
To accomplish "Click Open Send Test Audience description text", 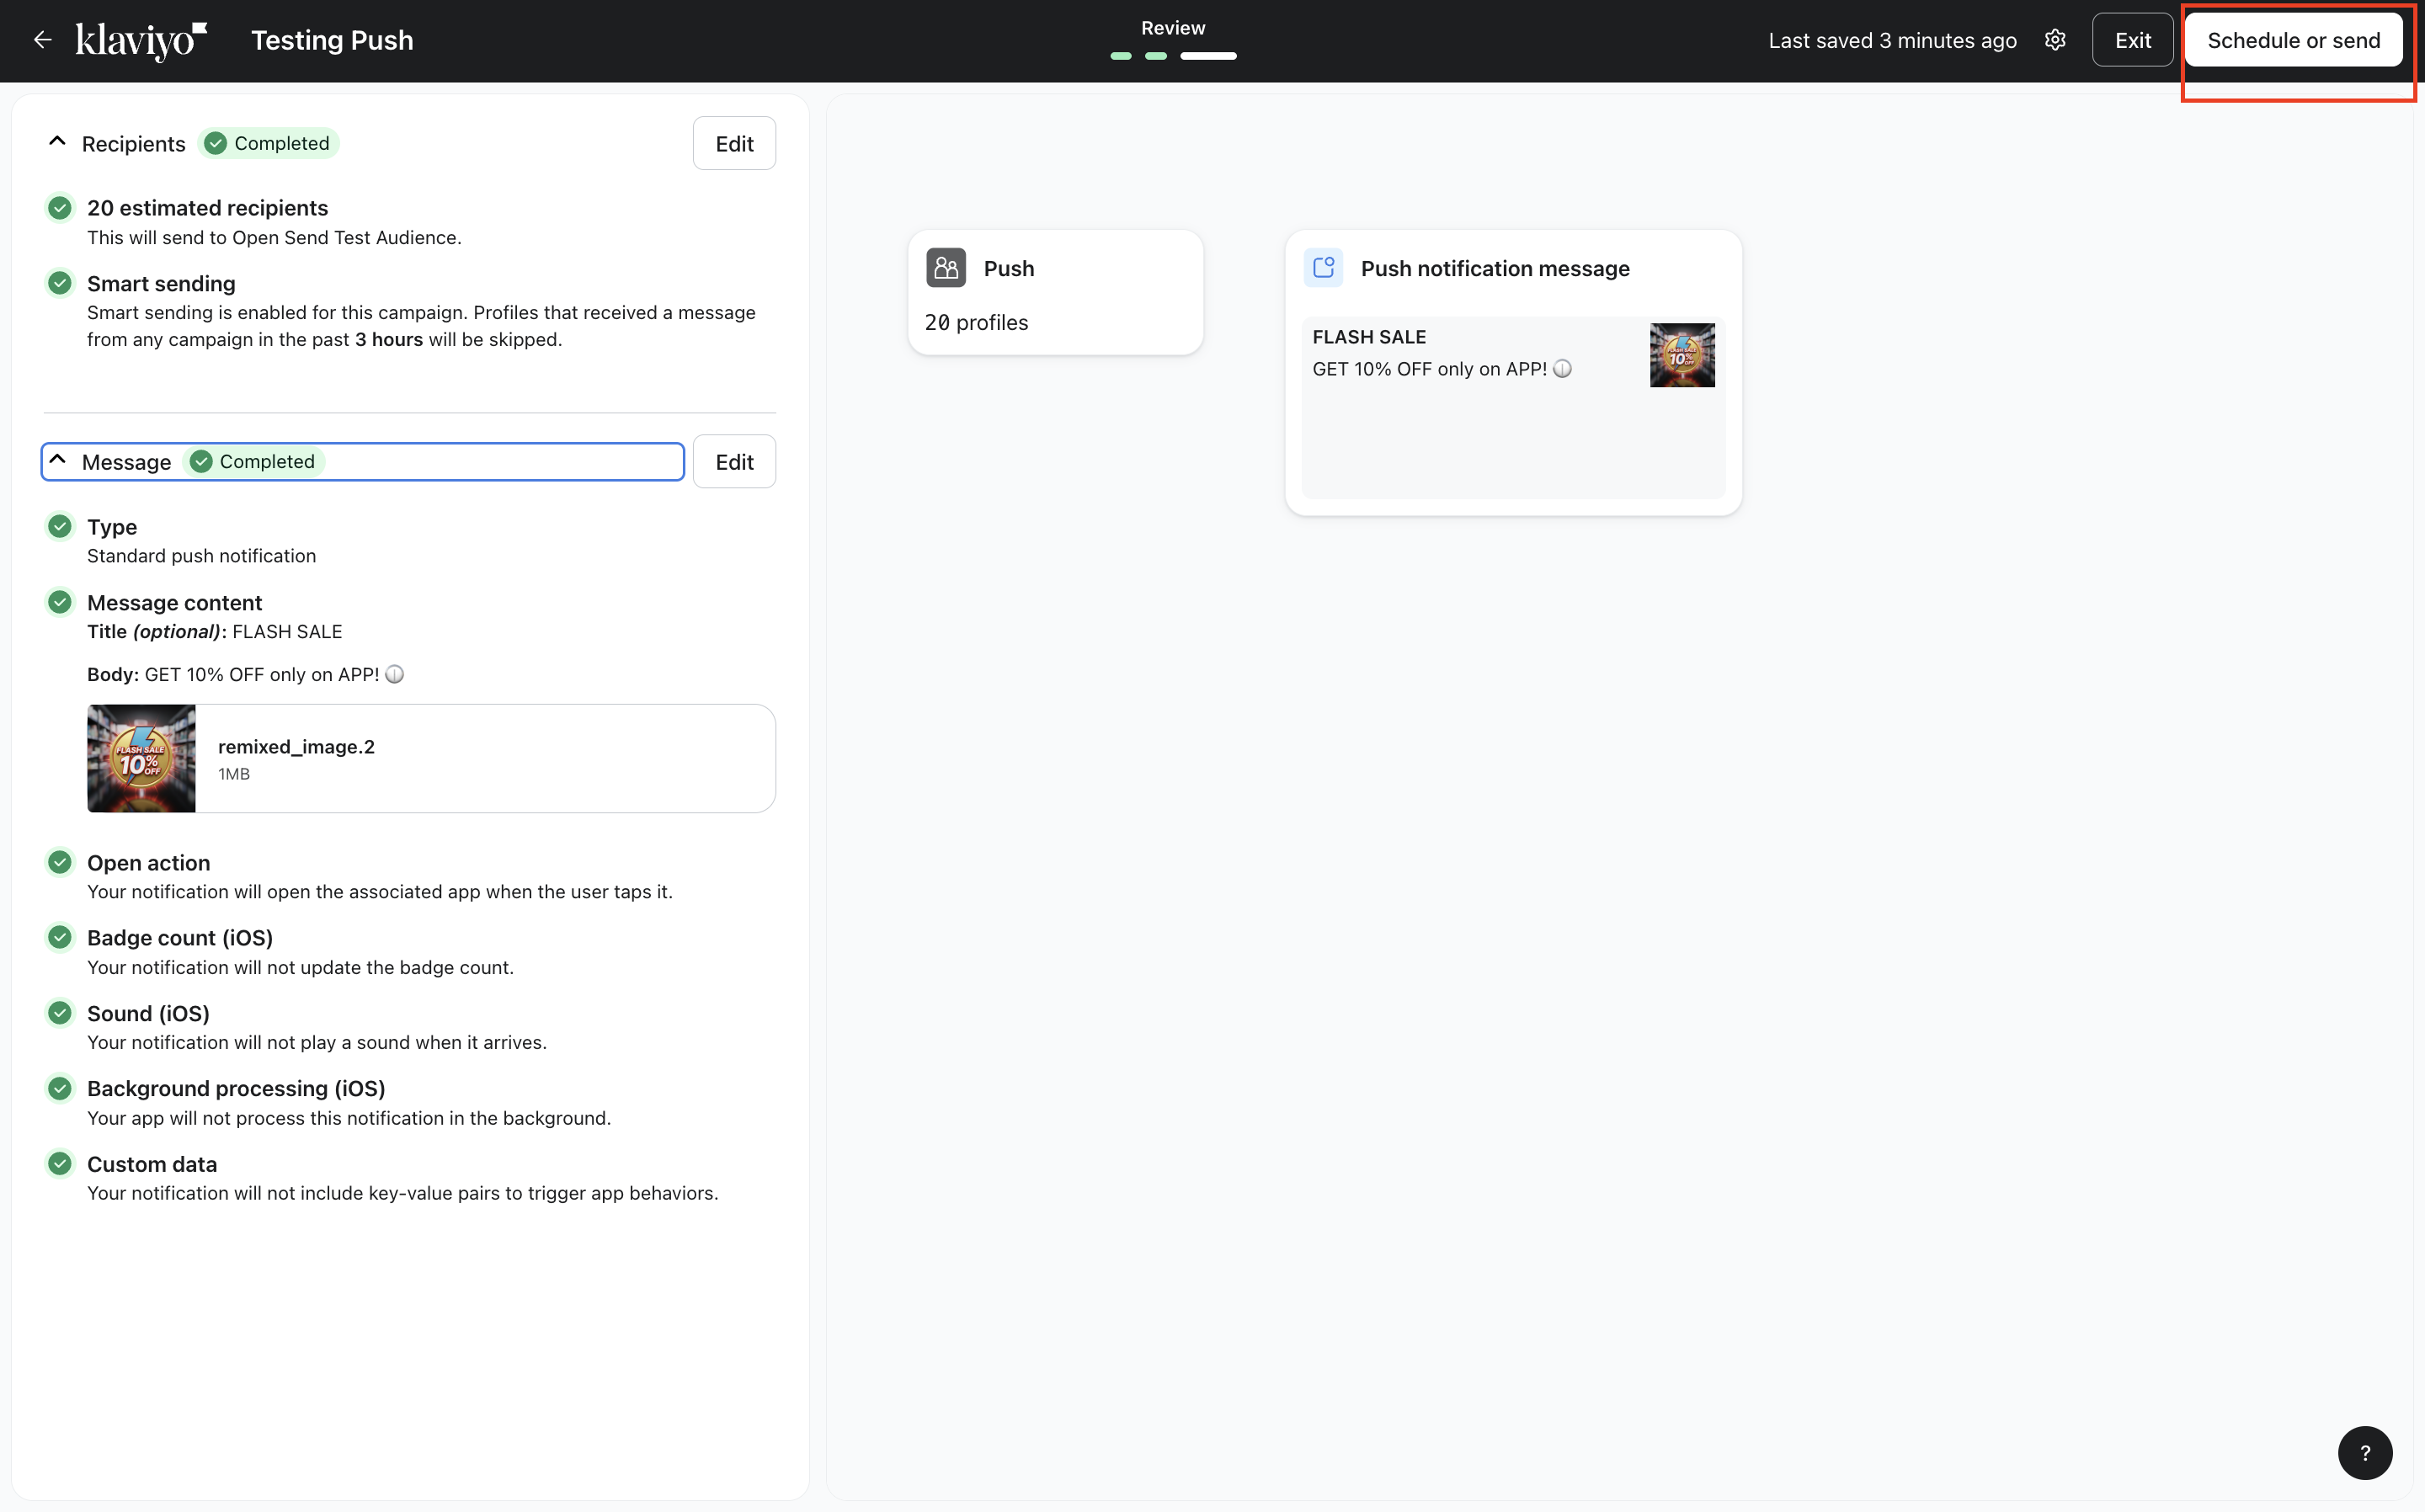I will (x=274, y=237).
